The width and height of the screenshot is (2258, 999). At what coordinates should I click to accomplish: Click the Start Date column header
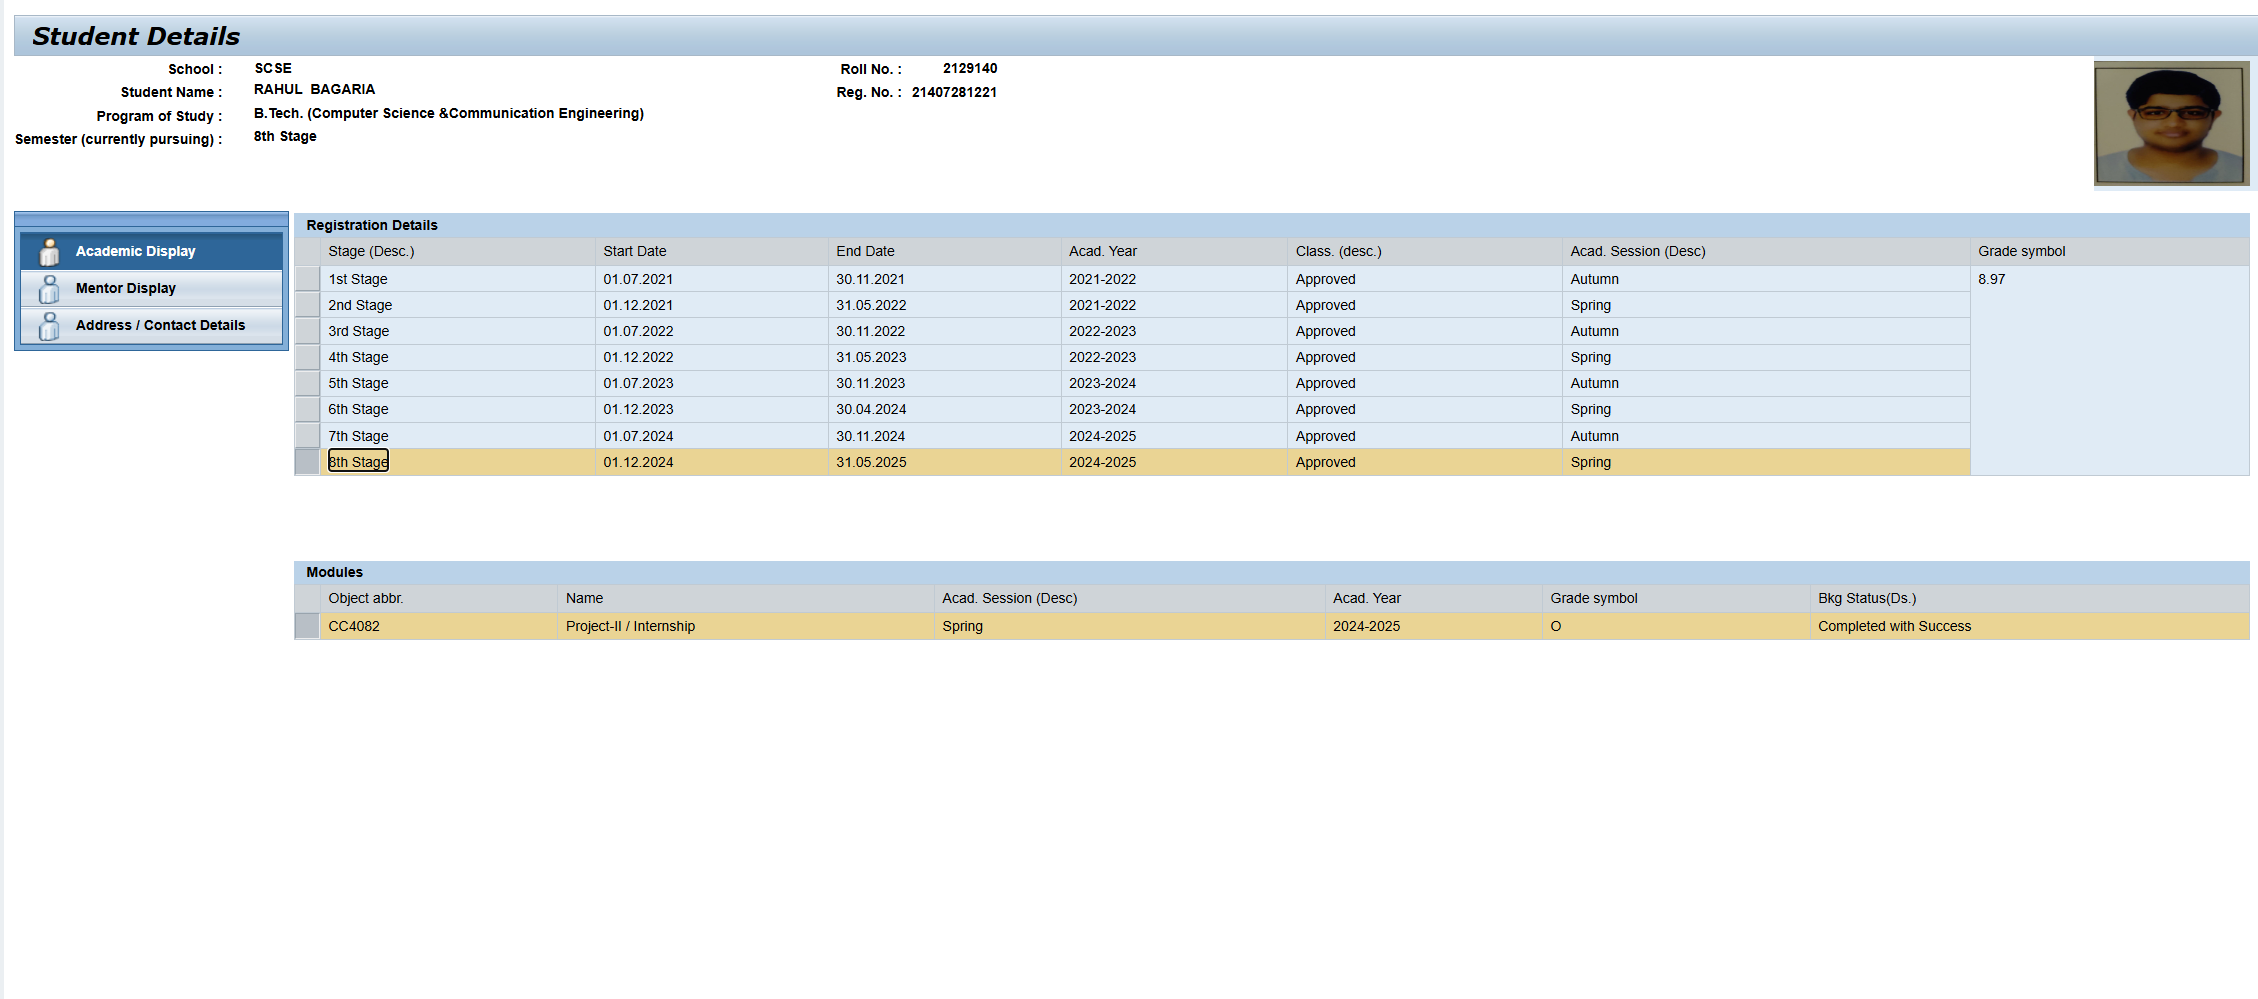(x=634, y=251)
